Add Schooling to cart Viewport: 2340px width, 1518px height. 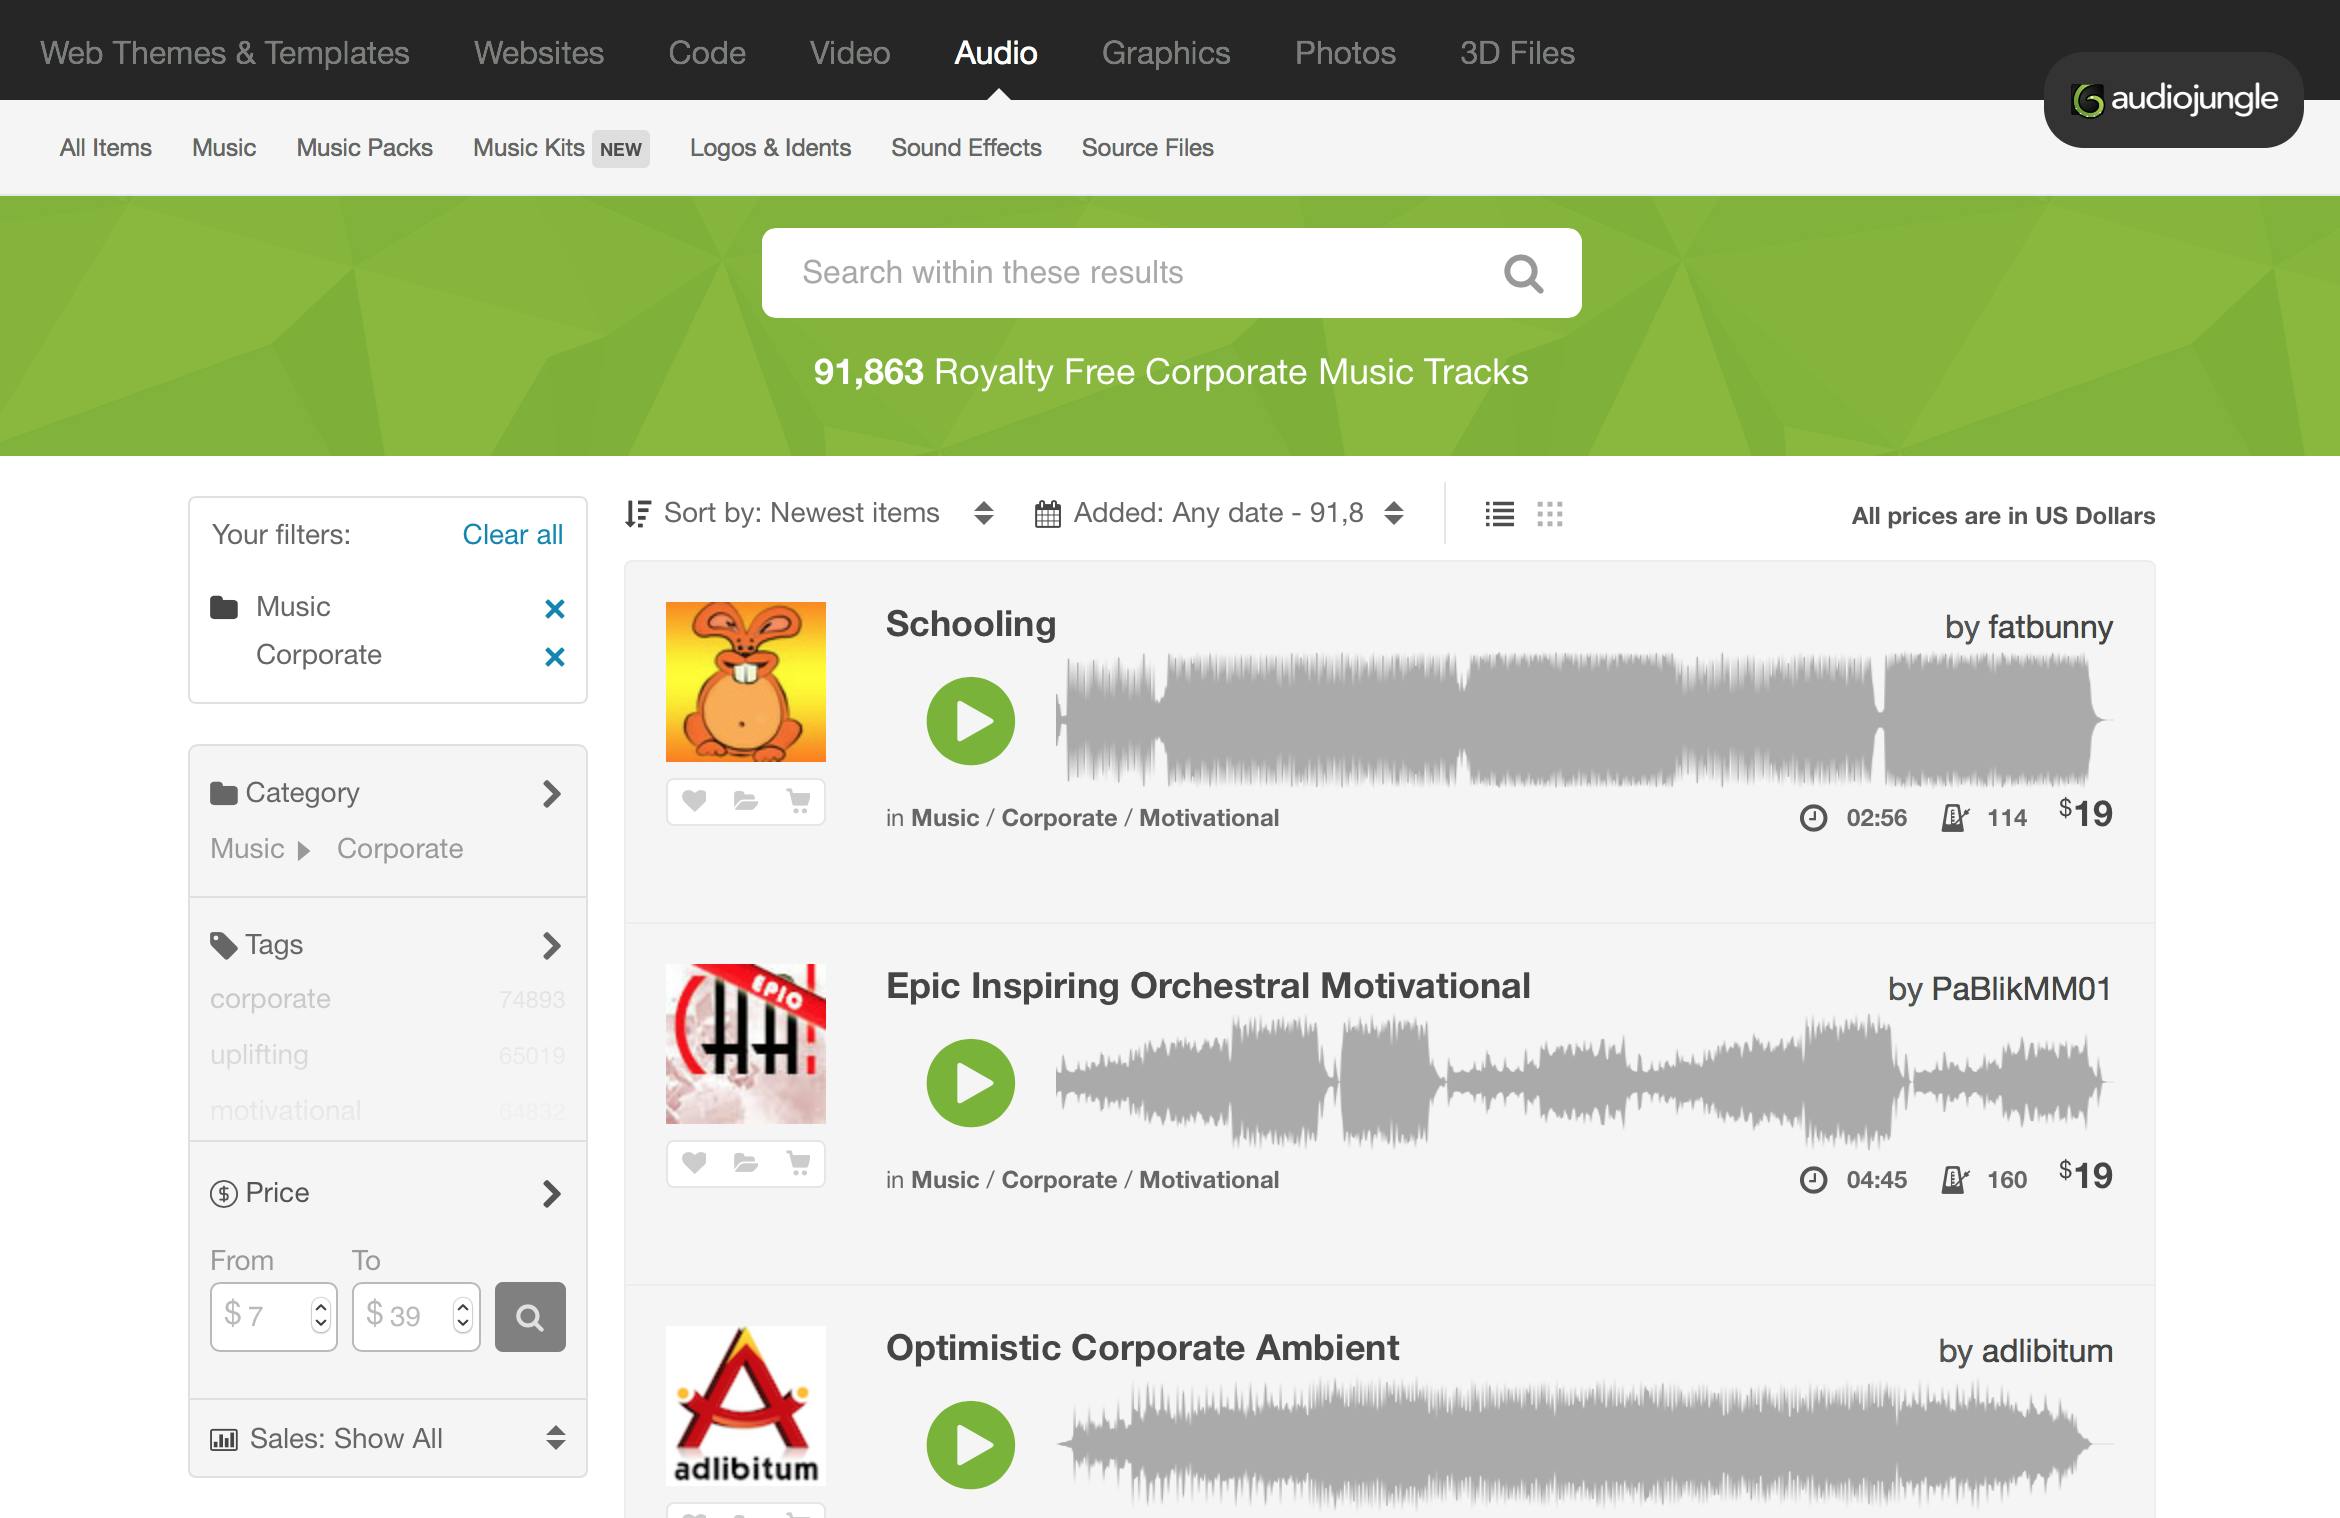point(798,801)
